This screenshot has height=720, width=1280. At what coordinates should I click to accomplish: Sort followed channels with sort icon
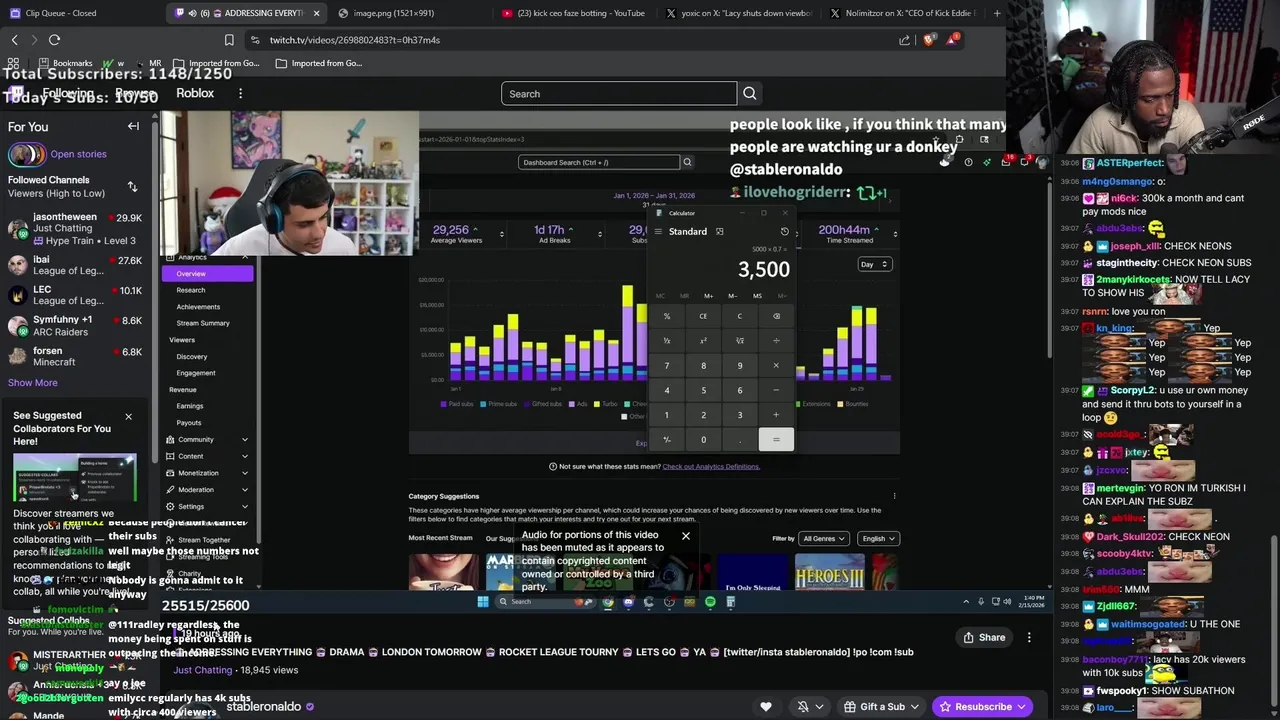tap(132, 187)
